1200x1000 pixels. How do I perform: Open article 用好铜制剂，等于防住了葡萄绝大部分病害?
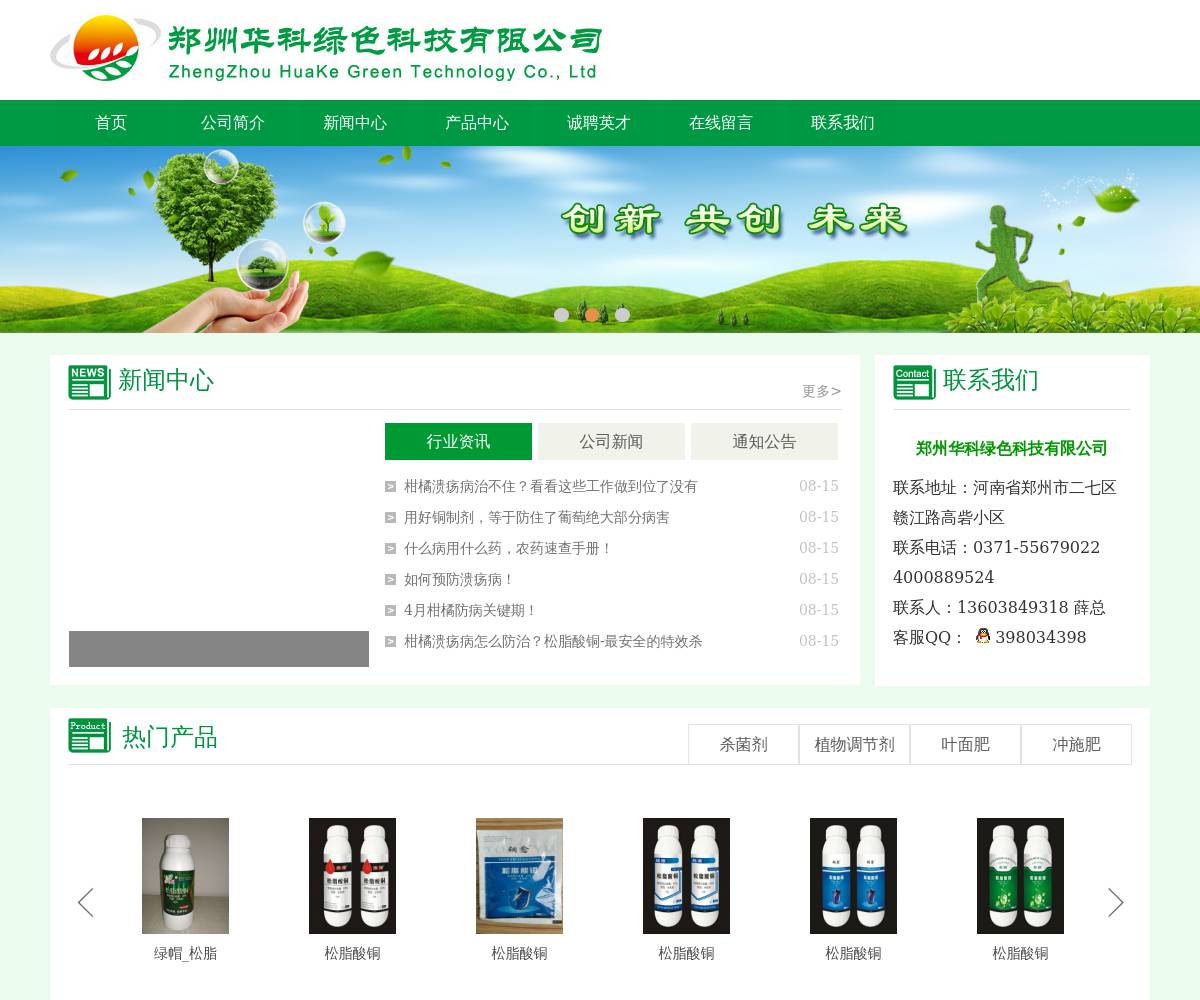(537, 518)
